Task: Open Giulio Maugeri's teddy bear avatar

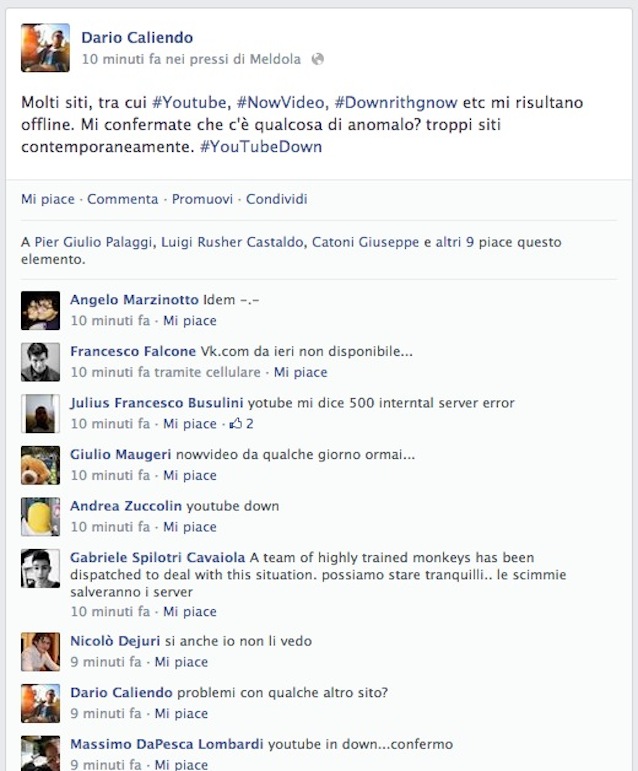Action: [x=40, y=465]
